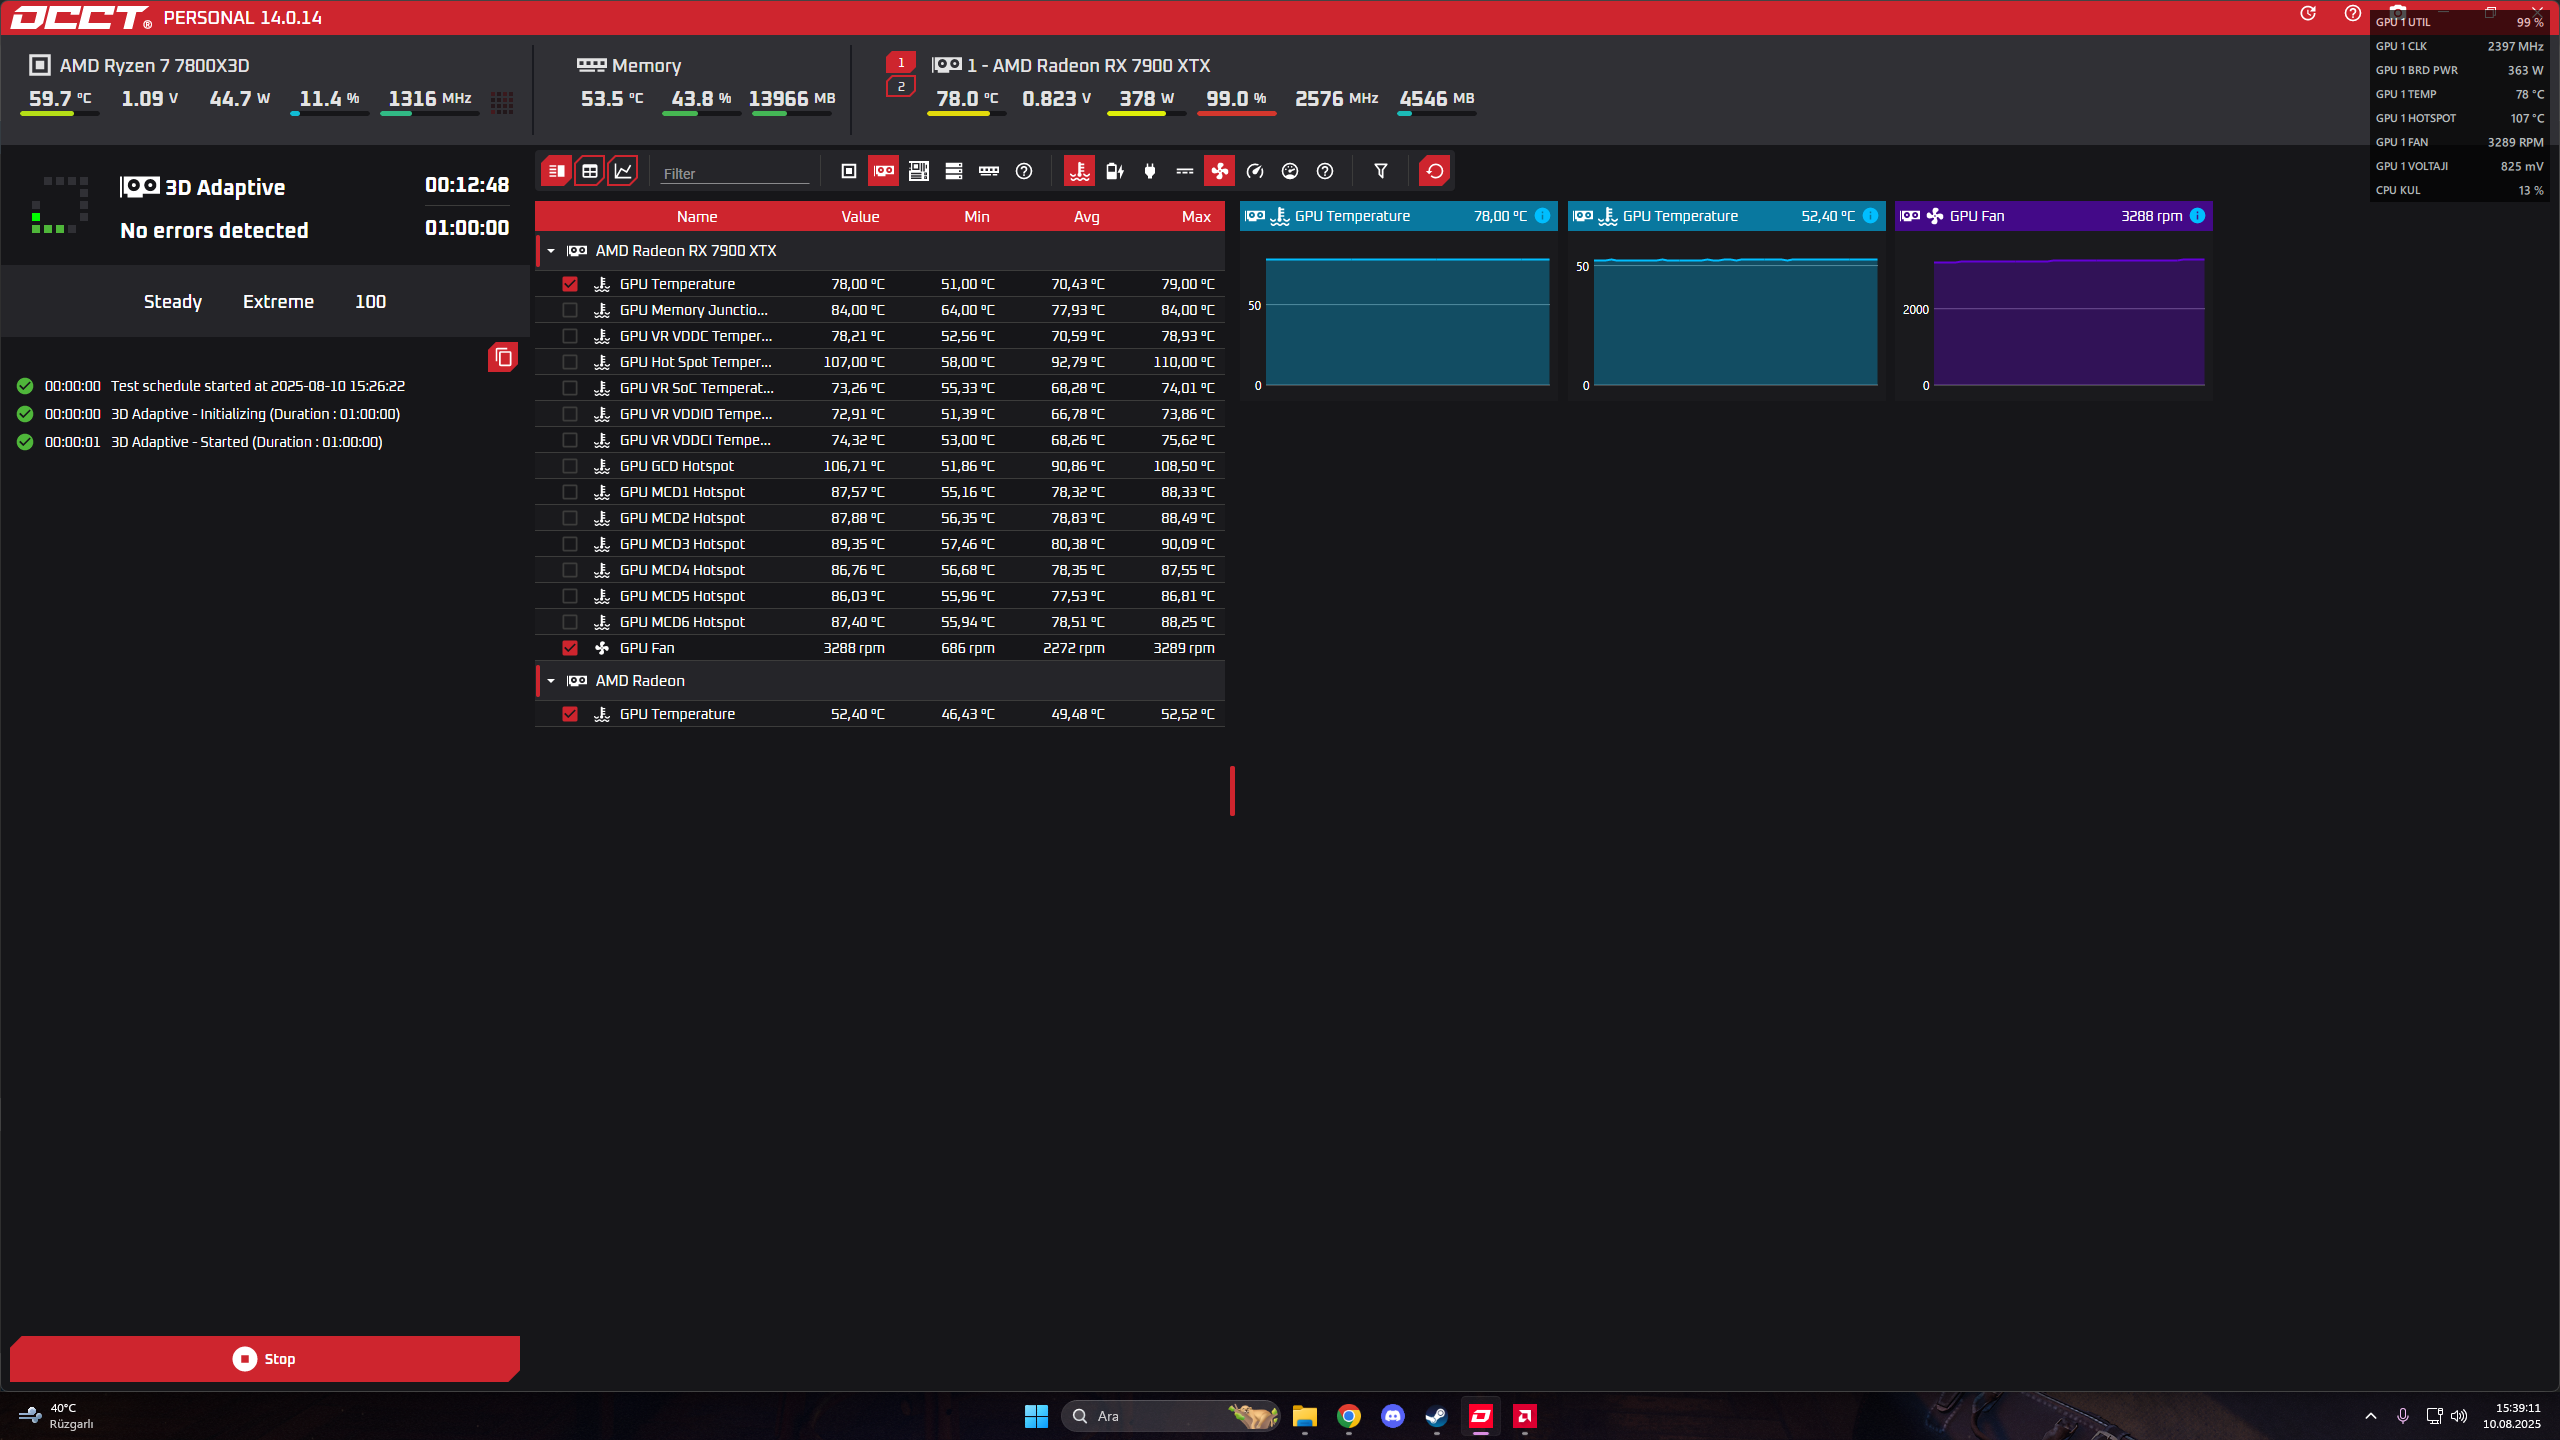Sort the table by the Min column
The image size is (2560, 1440).
(977, 217)
